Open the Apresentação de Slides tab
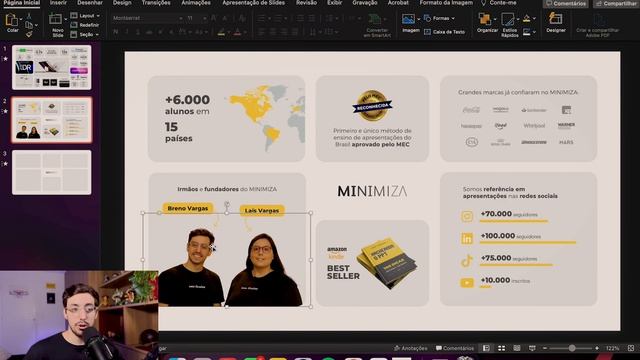Screen dimensions: 640x360 [253, 3]
